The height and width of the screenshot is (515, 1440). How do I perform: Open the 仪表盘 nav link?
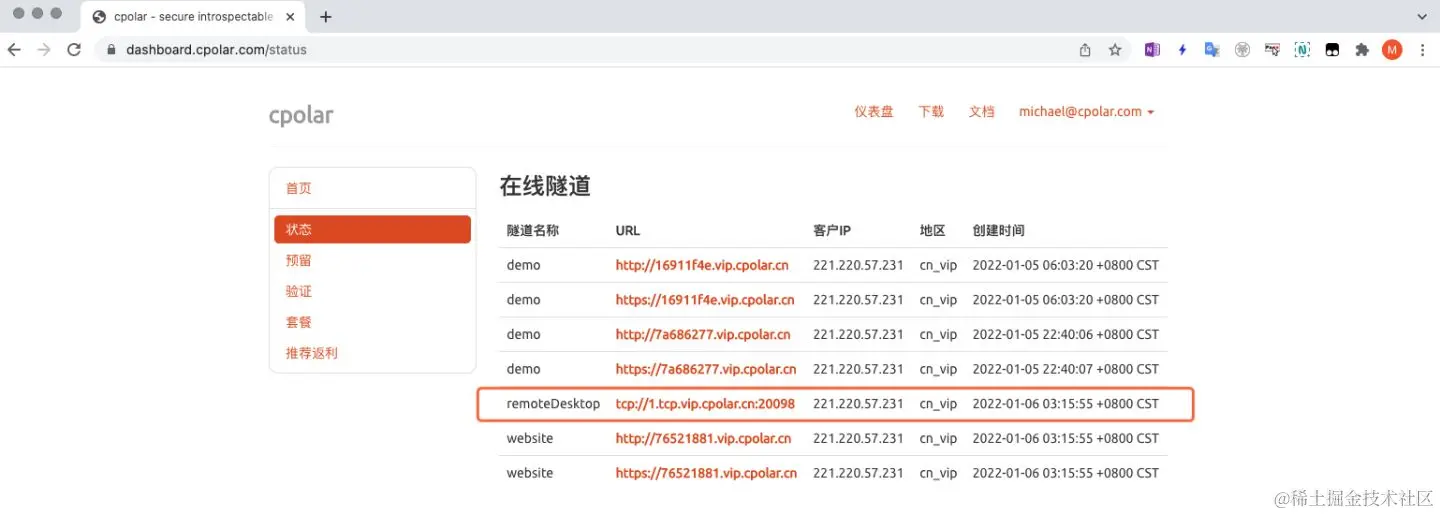[x=873, y=112]
